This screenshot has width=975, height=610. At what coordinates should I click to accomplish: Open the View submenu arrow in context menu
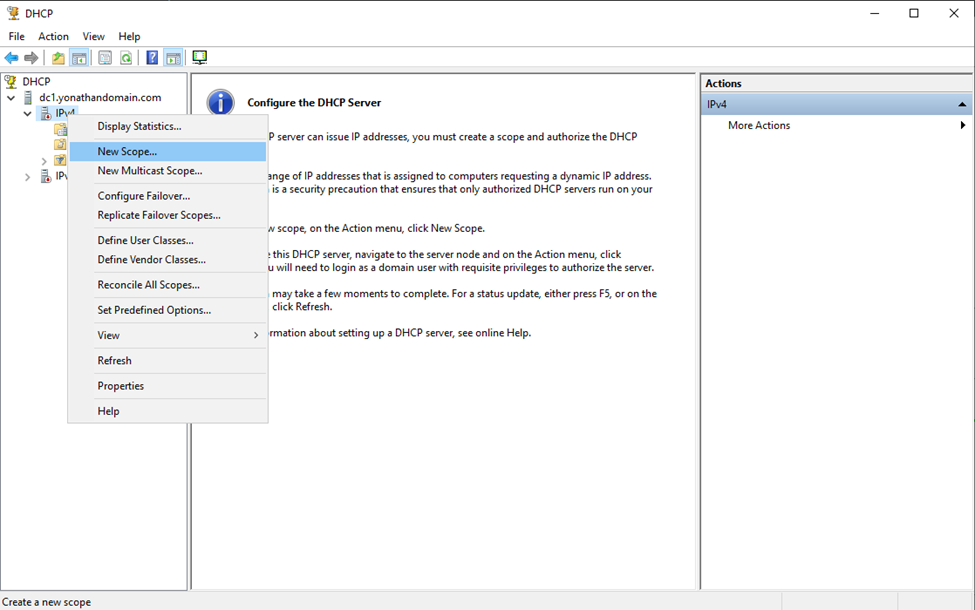tap(256, 335)
